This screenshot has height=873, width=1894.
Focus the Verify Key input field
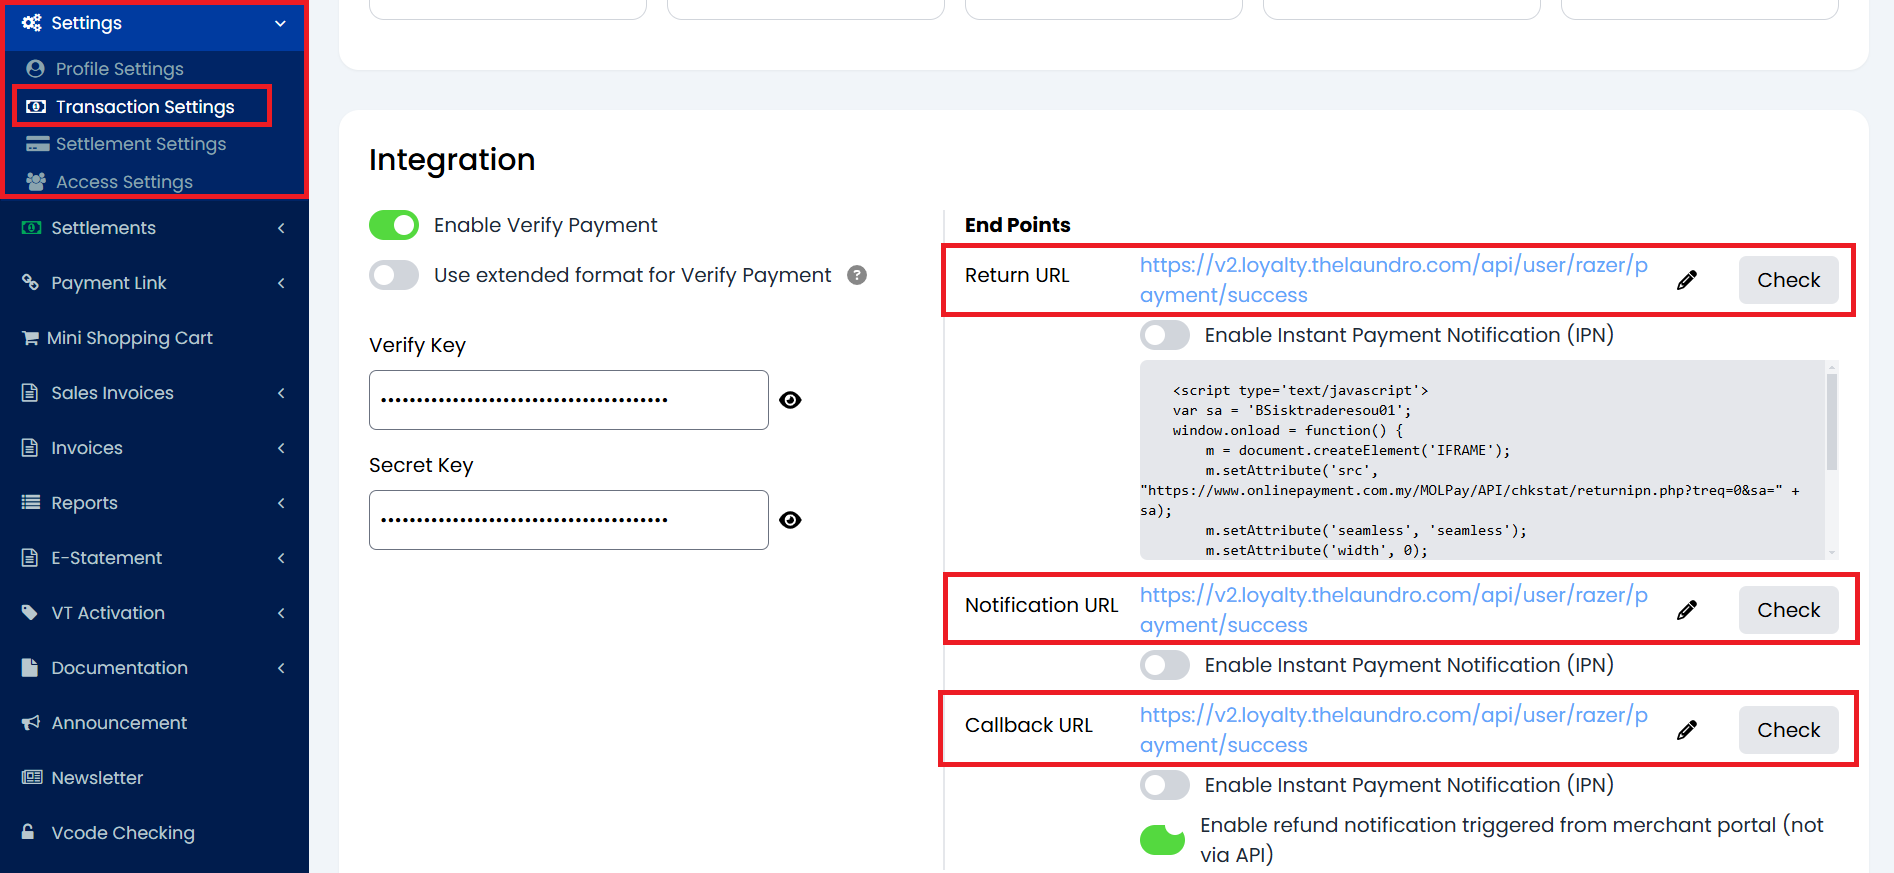tap(569, 400)
